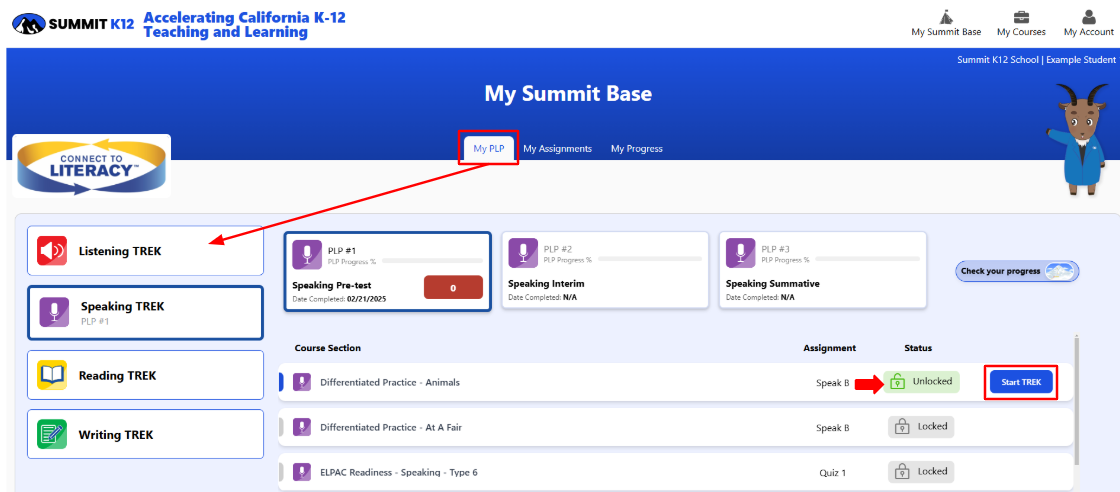Open the PLP #3 Speaking Summative card
Viewport: 1120px width, 492px height.
[x=822, y=270]
